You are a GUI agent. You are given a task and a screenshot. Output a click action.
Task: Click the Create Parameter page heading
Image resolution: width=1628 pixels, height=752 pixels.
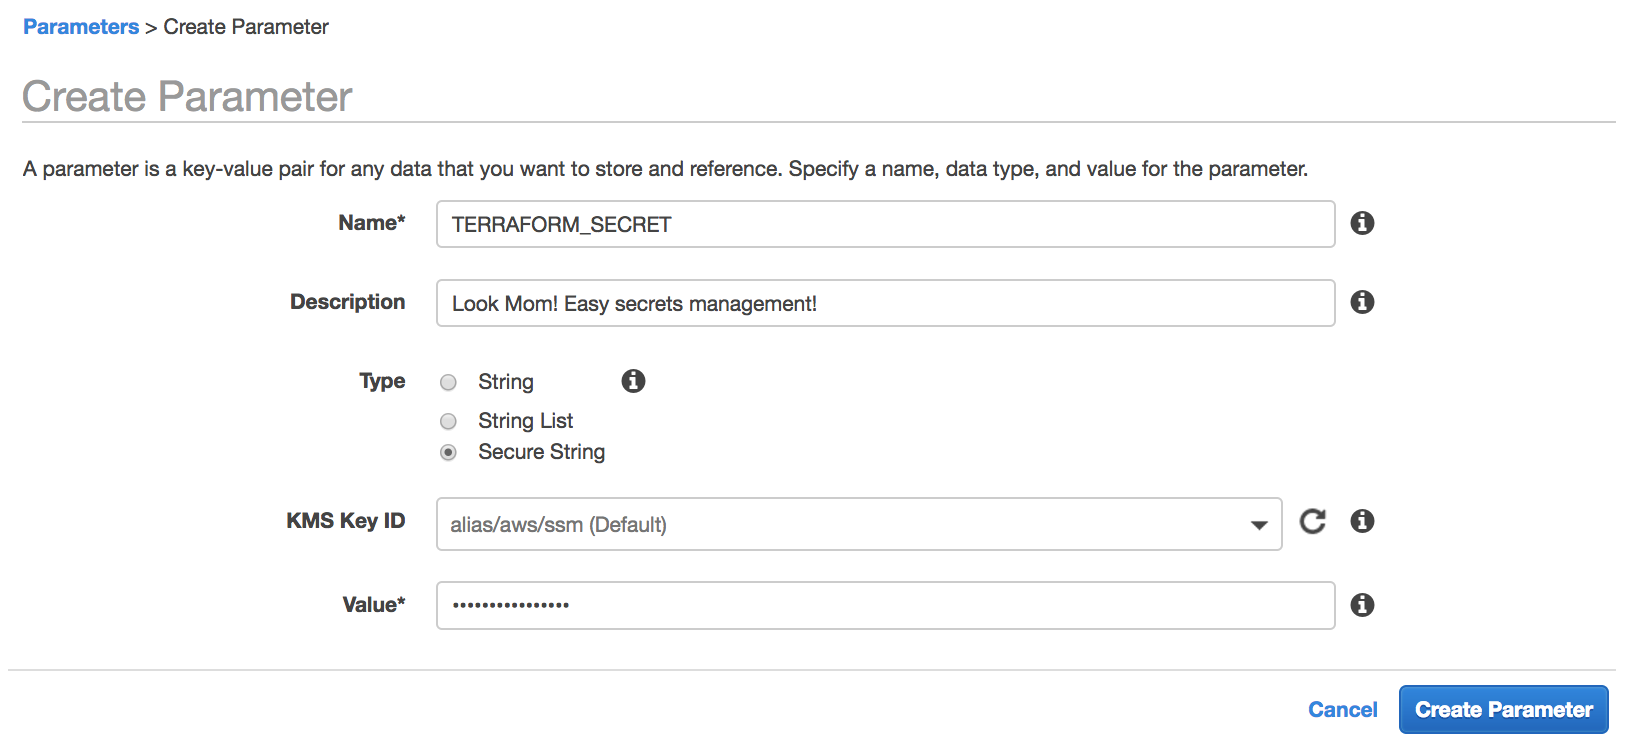[x=187, y=97]
